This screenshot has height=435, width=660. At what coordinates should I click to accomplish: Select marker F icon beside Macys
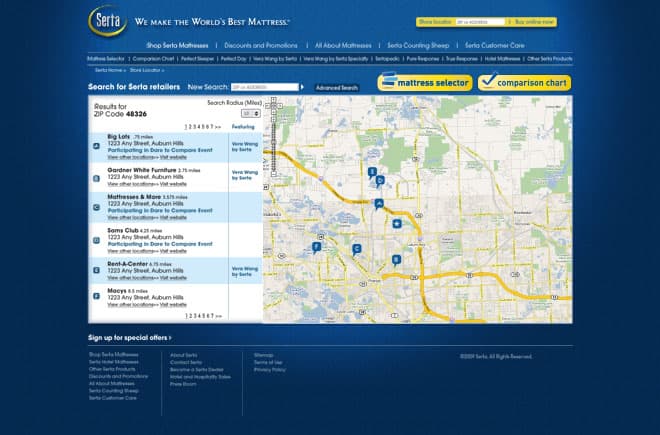[x=96, y=296]
